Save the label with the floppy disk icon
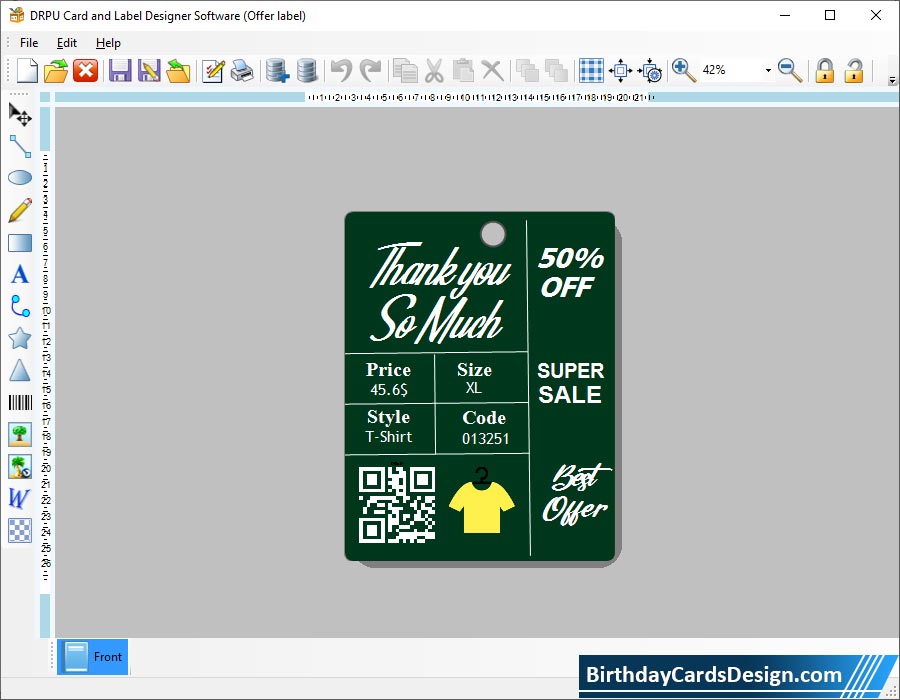 (x=120, y=71)
